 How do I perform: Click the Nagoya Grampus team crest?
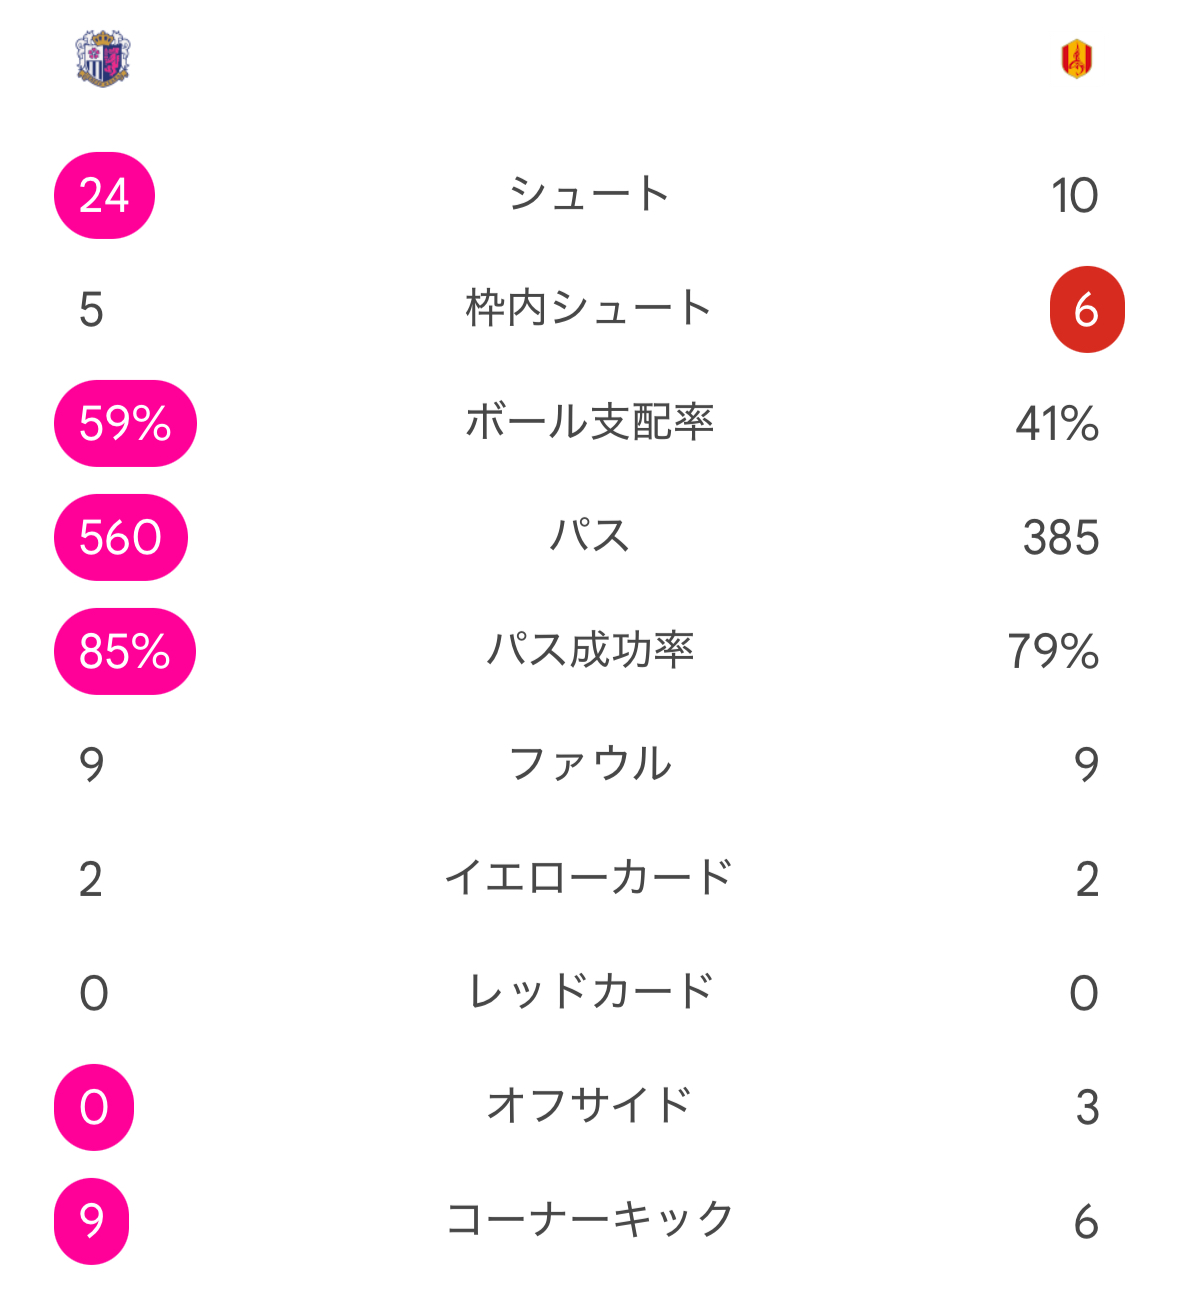click(x=1076, y=58)
